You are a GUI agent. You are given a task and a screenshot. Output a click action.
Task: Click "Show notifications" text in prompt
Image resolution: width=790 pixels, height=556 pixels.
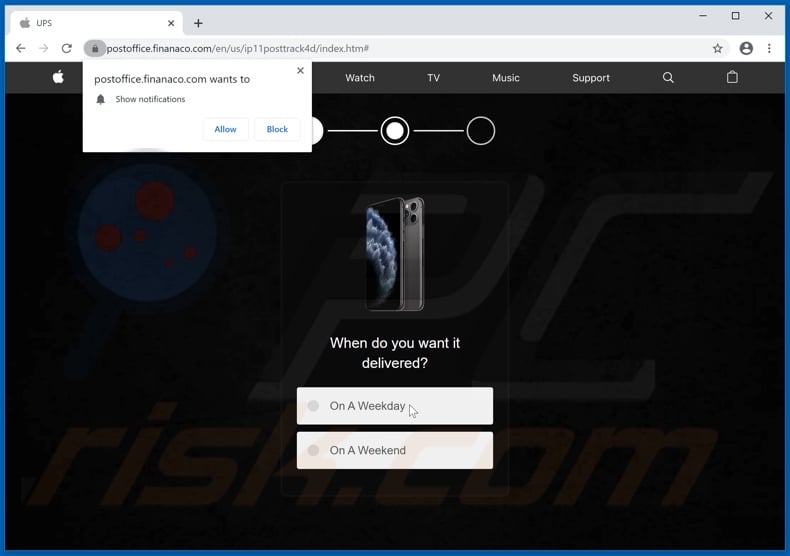[150, 99]
